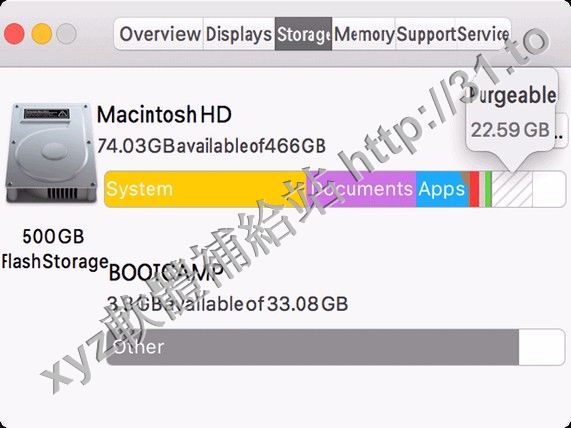Open the Support tab

tap(425, 34)
